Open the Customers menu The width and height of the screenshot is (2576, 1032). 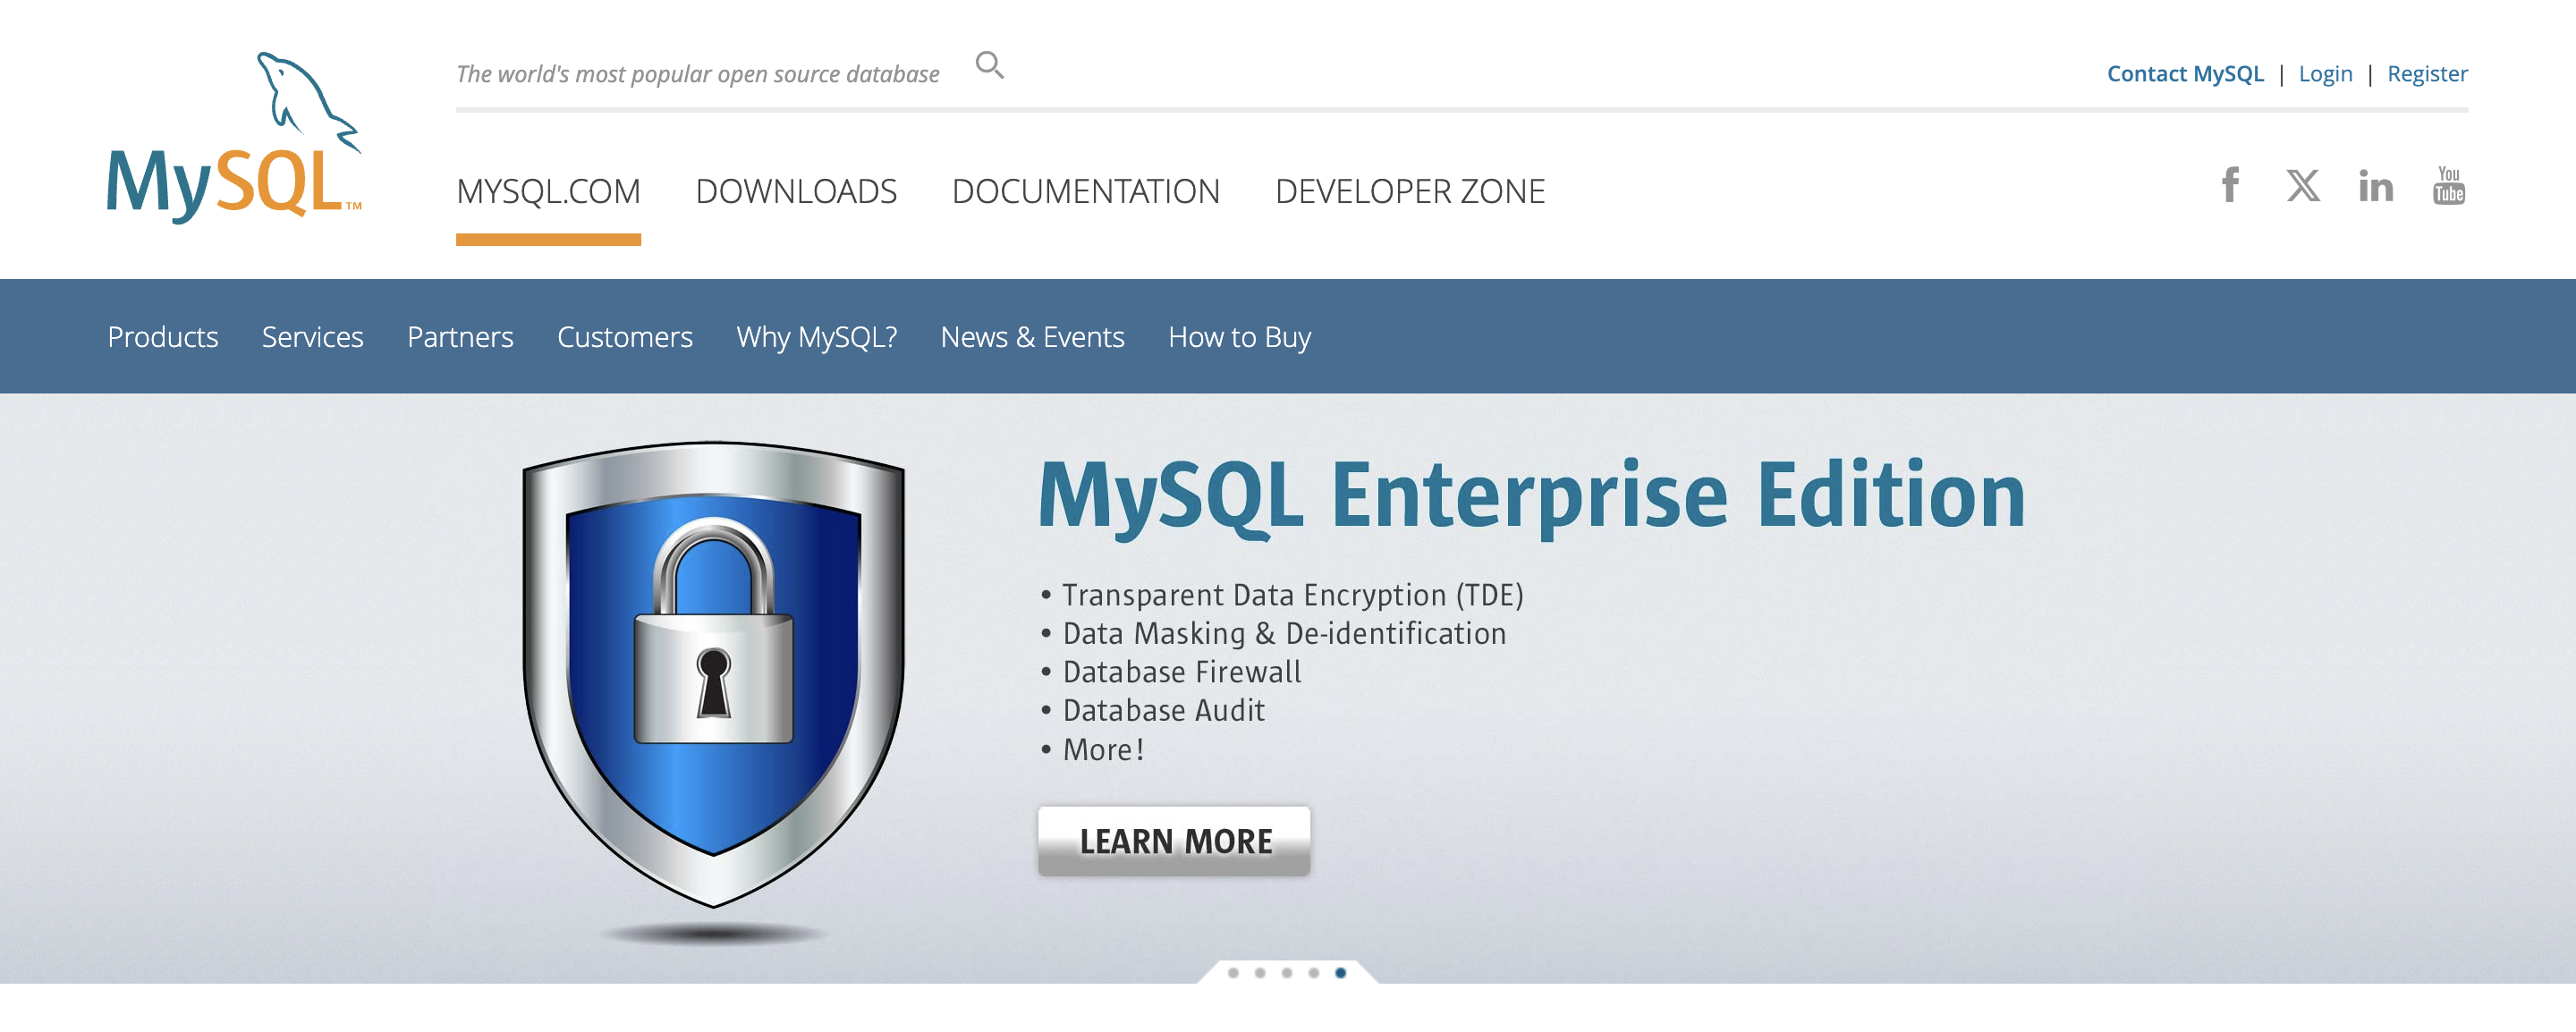pyautogui.click(x=625, y=337)
